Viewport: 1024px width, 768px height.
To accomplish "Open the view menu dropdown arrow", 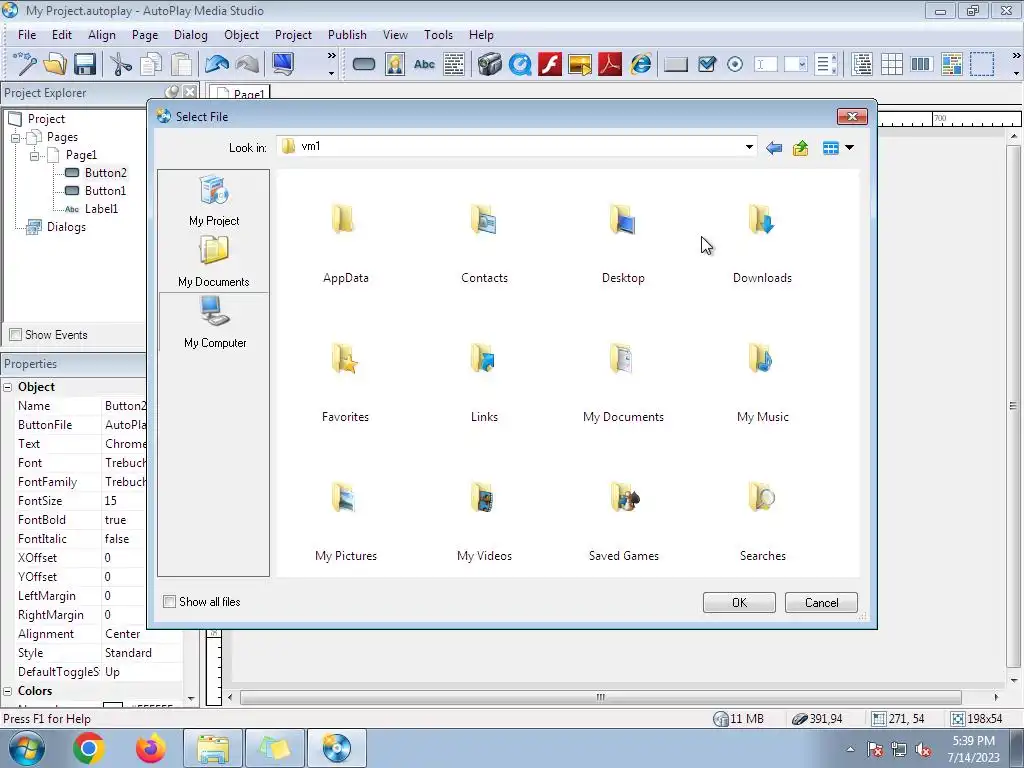I will 850,148.
